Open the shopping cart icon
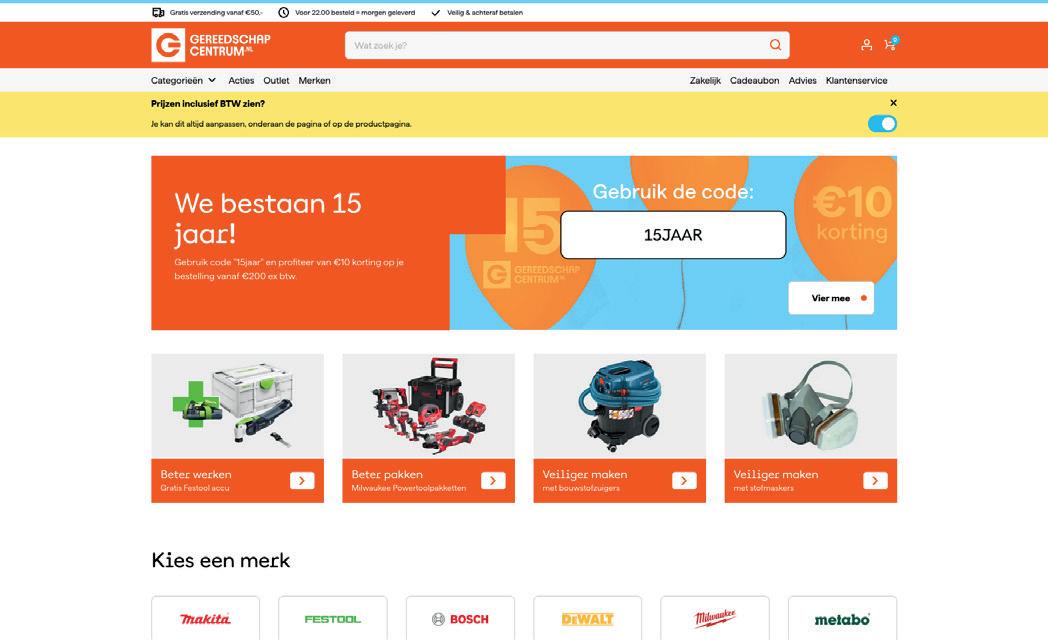The image size is (1048, 640). tap(890, 44)
